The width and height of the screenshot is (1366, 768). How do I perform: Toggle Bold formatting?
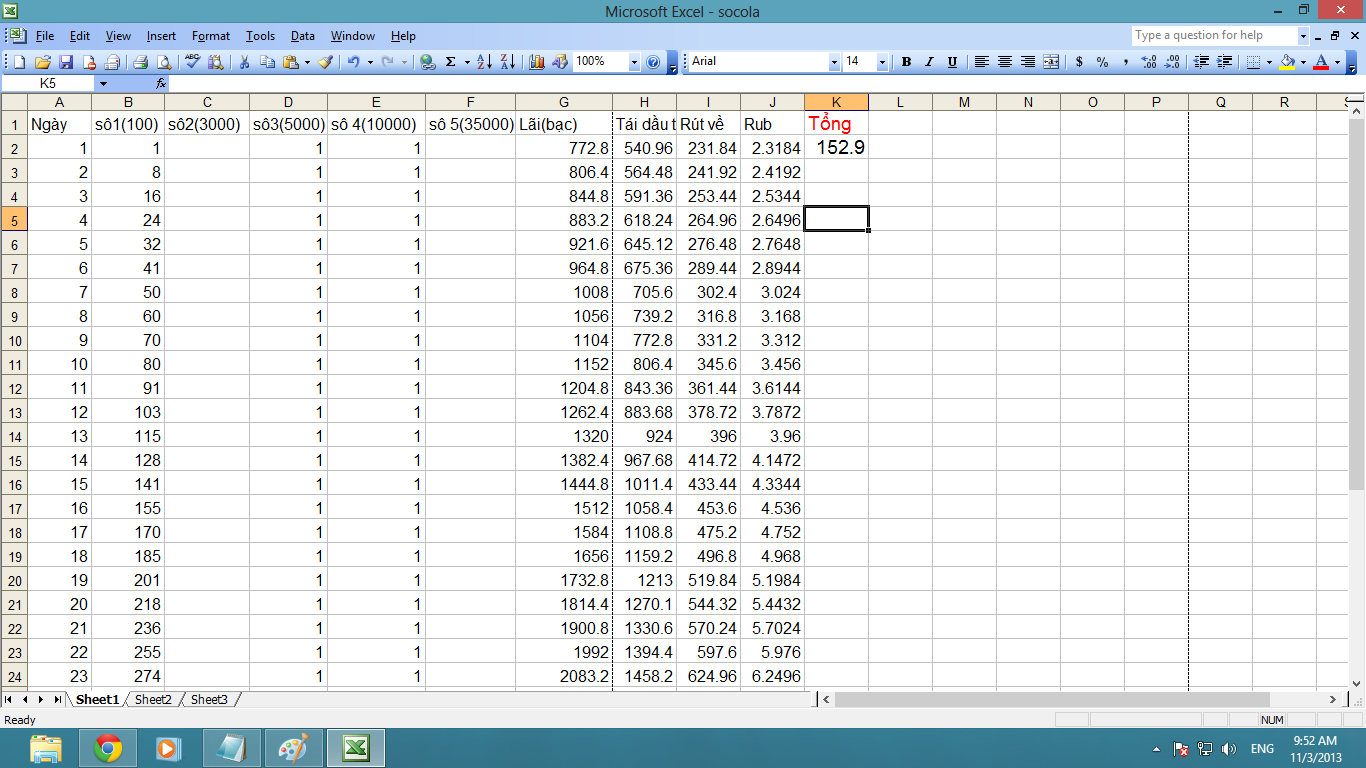tap(906, 62)
